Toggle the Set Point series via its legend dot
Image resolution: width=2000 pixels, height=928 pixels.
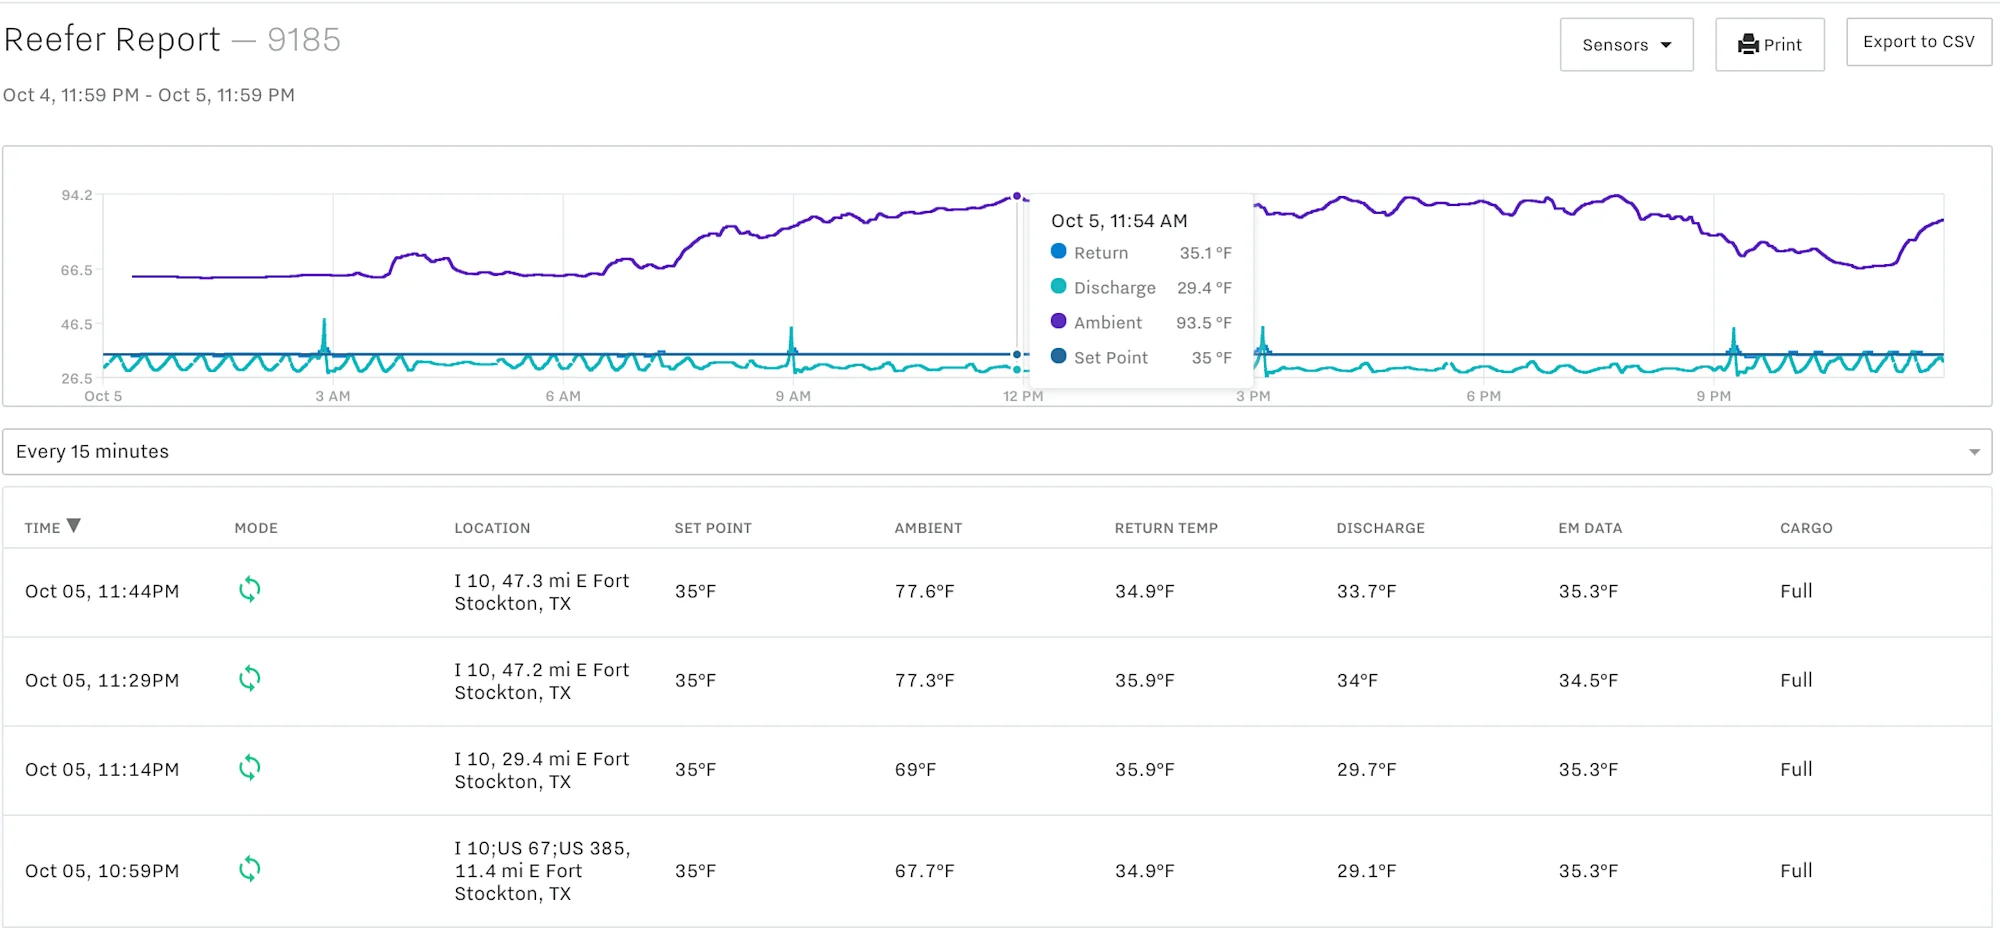(1057, 357)
